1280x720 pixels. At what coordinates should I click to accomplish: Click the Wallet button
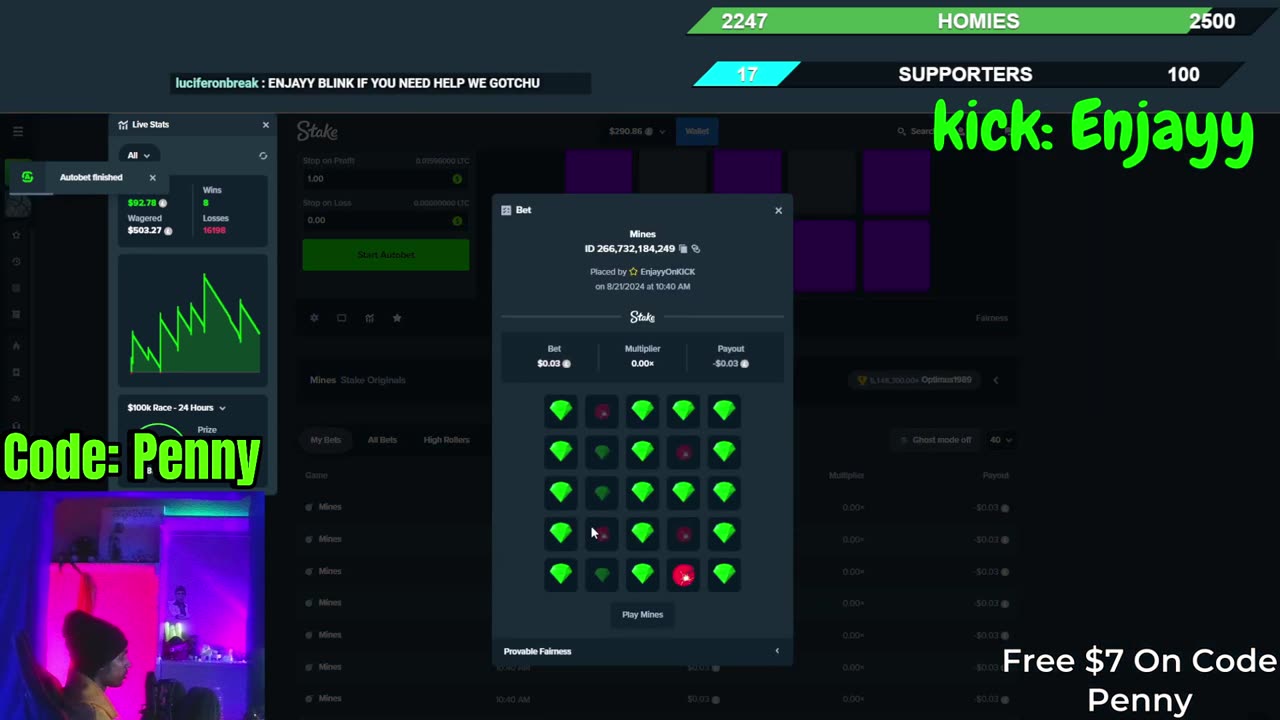point(697,131)
